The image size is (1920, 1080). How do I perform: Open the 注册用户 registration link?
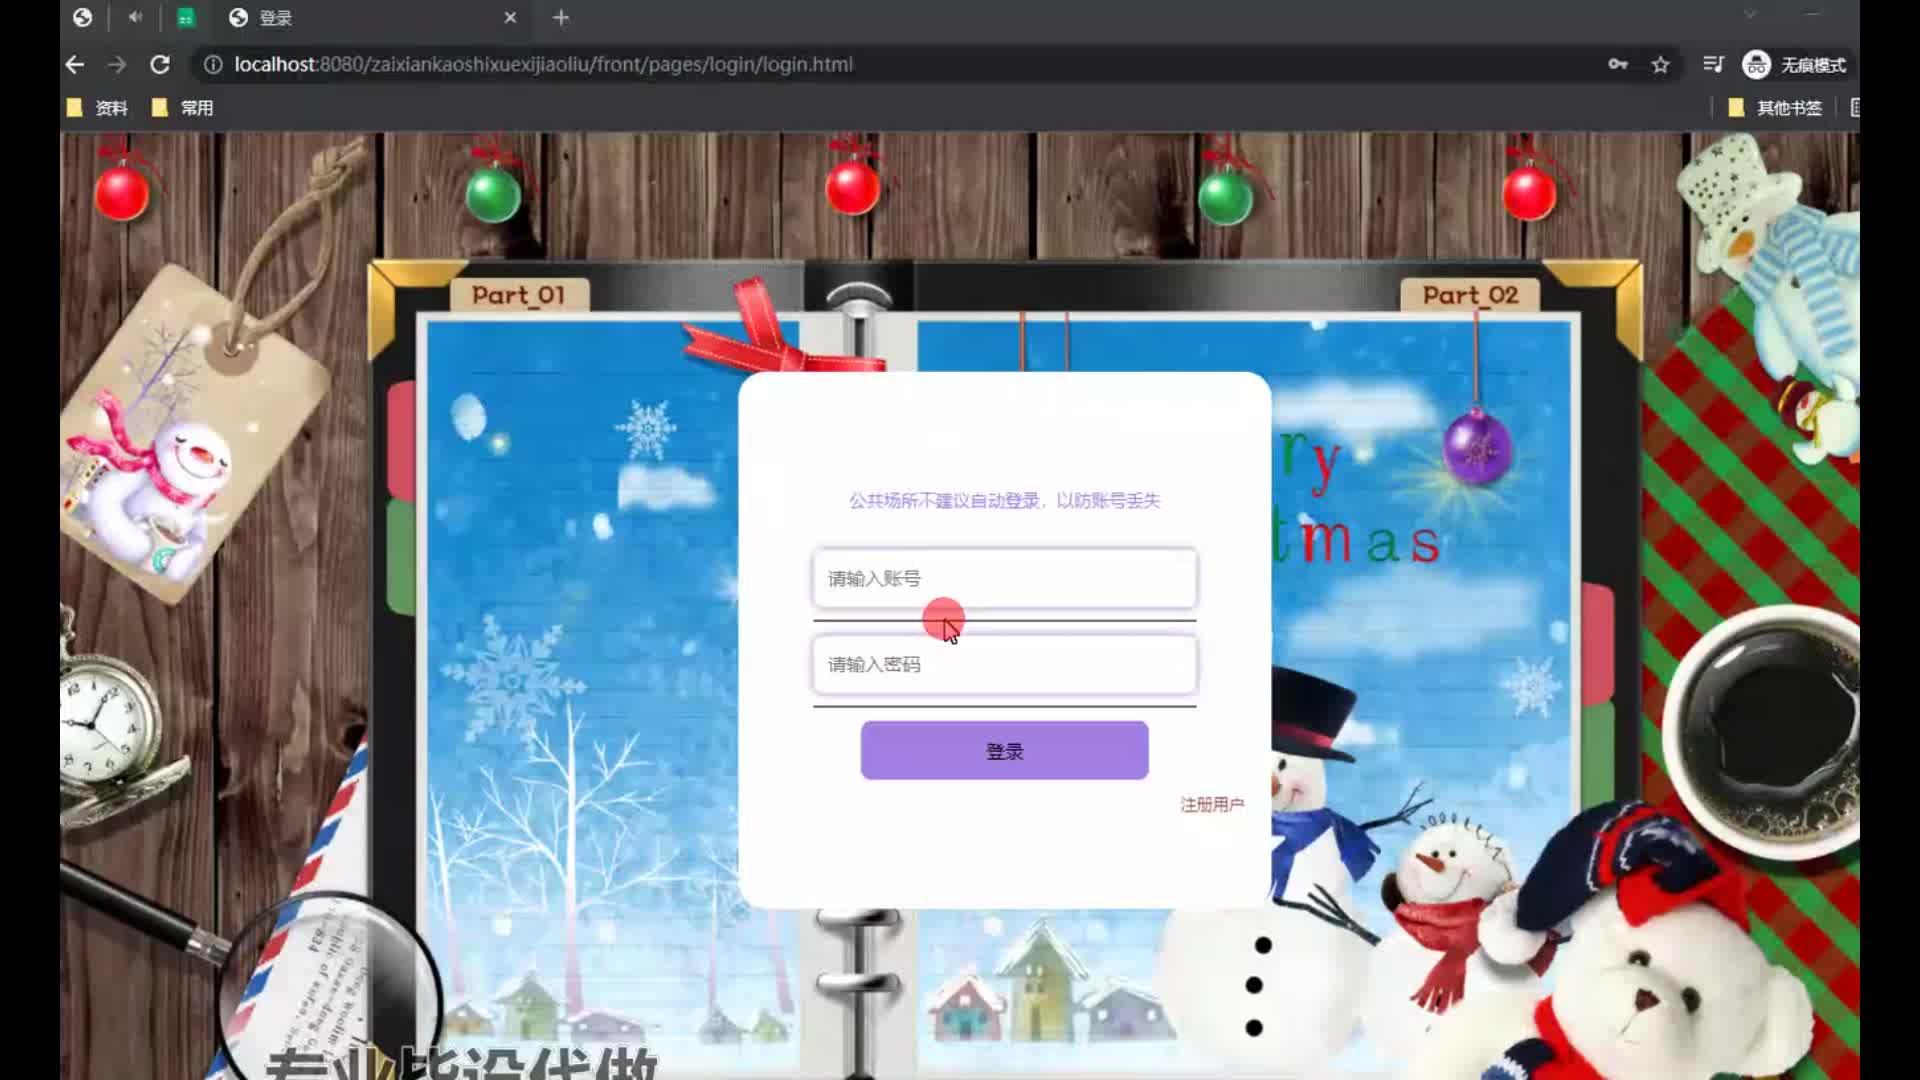[x=1211, y=804]
